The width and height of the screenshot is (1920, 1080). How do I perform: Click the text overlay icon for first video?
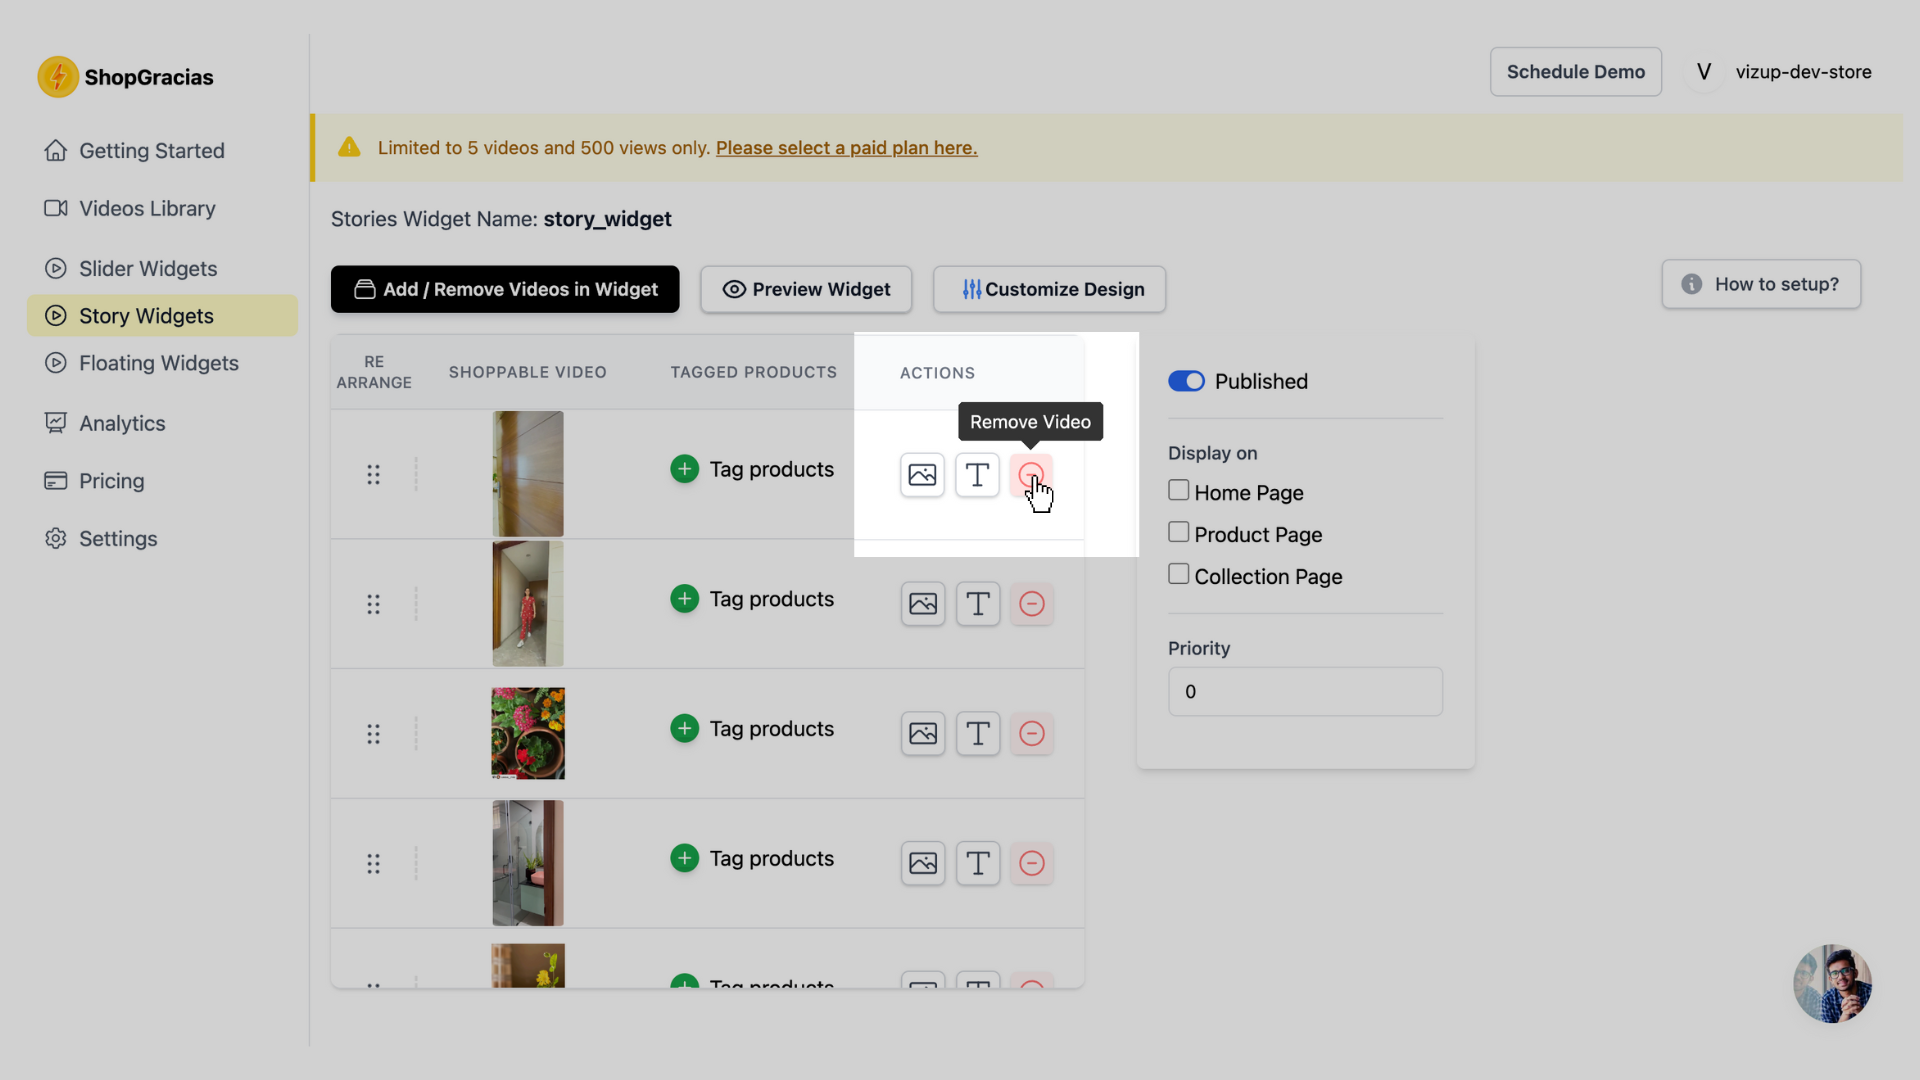[977, 473]
